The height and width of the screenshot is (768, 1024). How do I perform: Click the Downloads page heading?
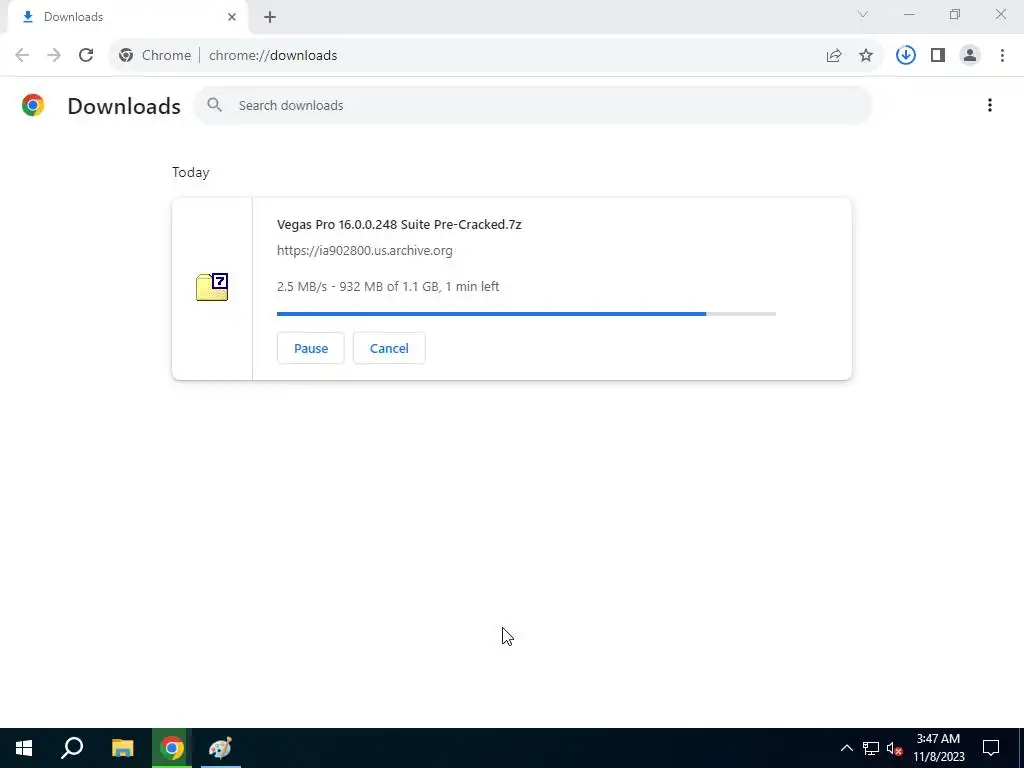coord(124,106)
